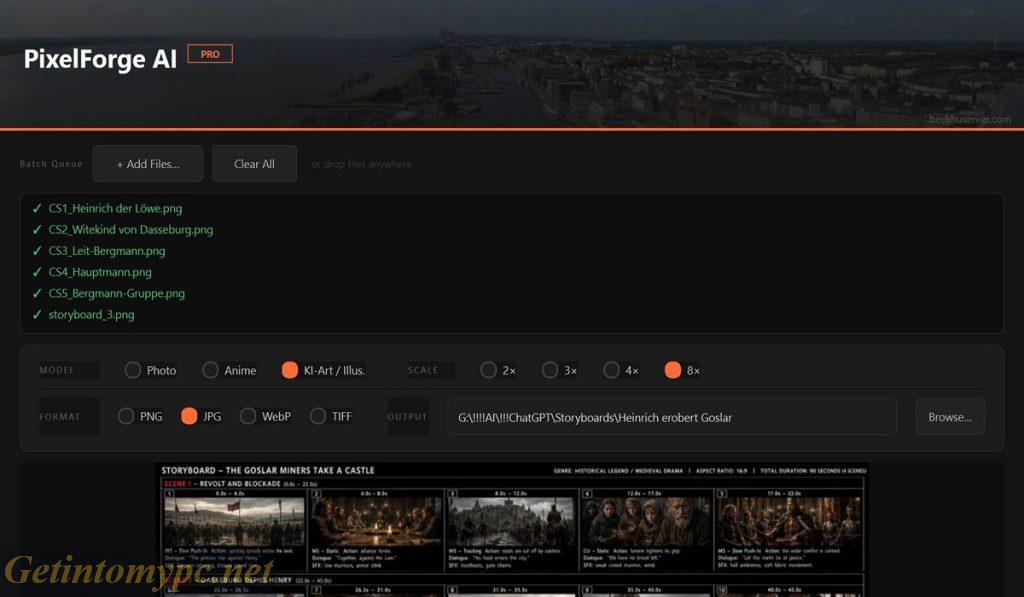Click the checkmark beside storyboard_3.png
The width and height of the screenshot is (1024, 597).
click(x=37, y=315)
